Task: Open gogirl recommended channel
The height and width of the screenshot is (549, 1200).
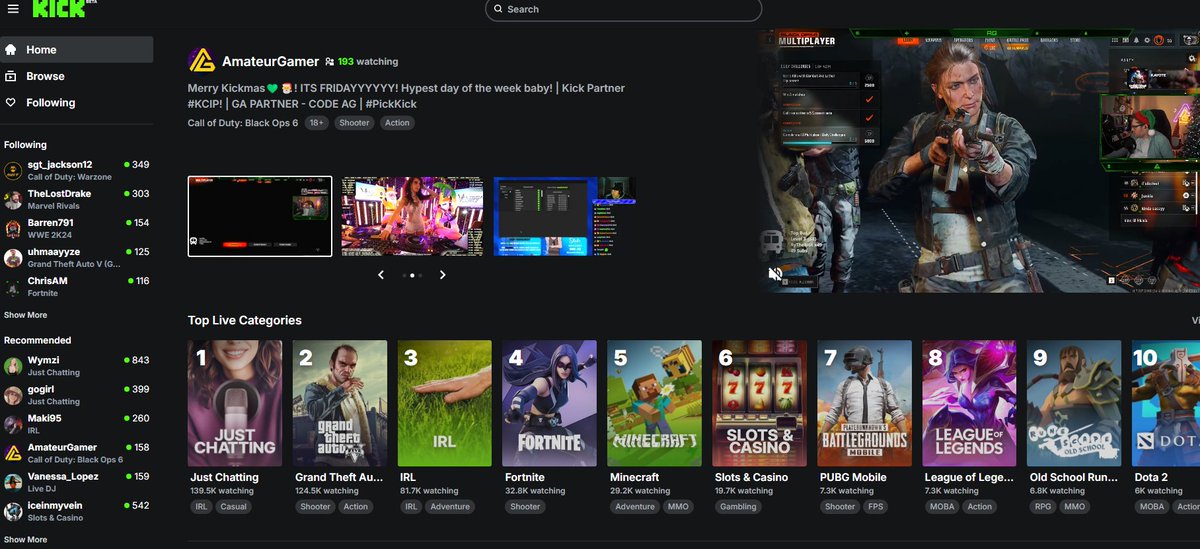Action: coord(77,395)
